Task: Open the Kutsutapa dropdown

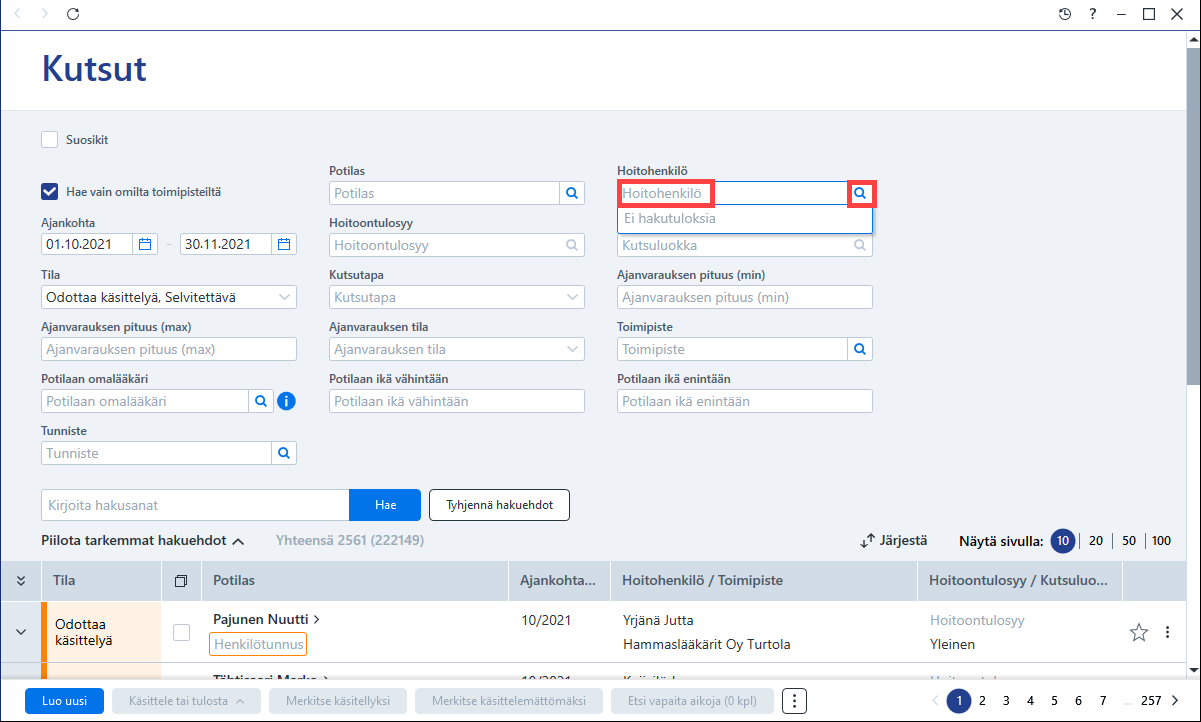Action: pyautogui.click(x=457, y=297)
